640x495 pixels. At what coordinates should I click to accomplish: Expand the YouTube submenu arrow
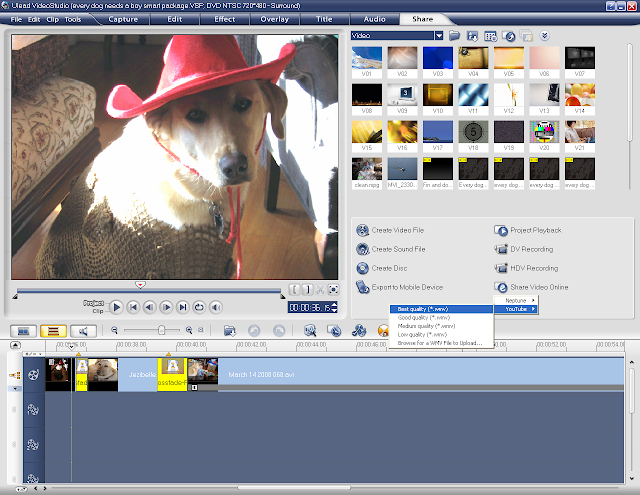[533, 309]
